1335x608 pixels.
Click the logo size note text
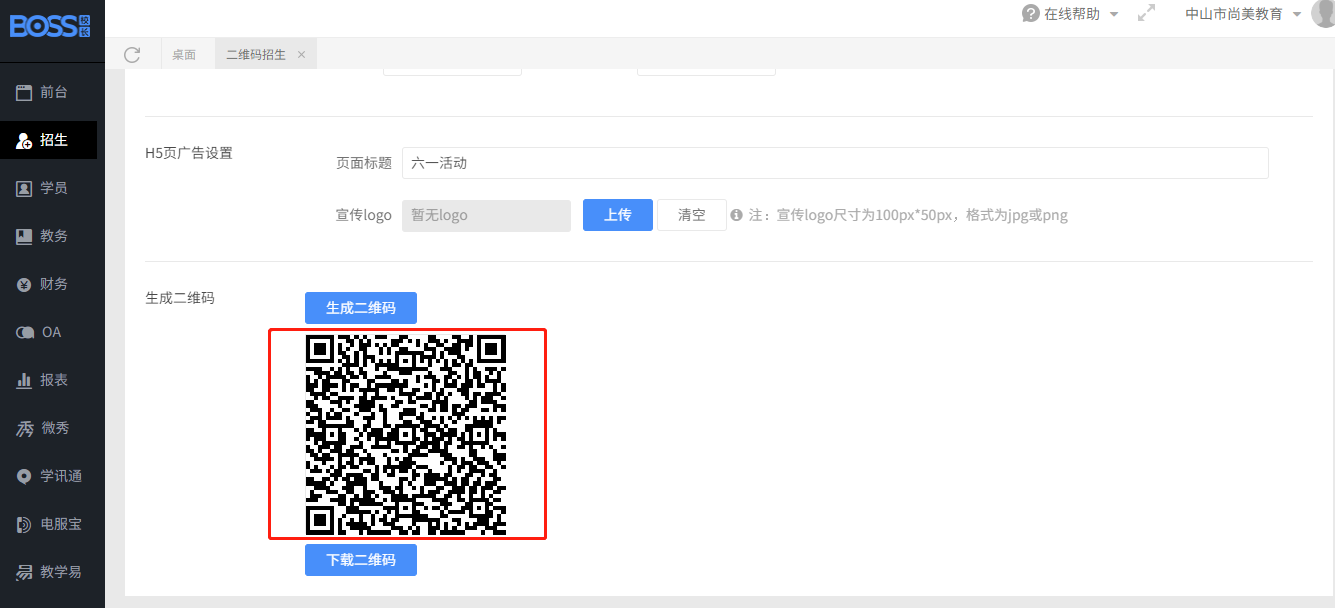point(908,215)
